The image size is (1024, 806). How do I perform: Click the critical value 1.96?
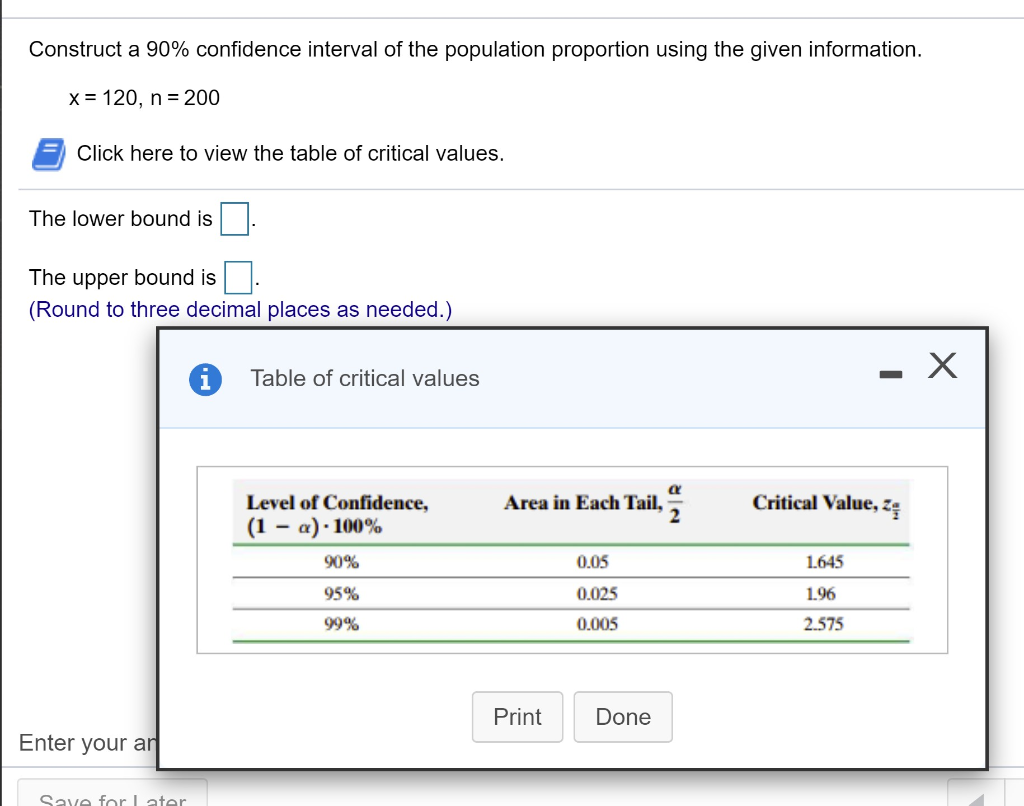pos(820,594)
